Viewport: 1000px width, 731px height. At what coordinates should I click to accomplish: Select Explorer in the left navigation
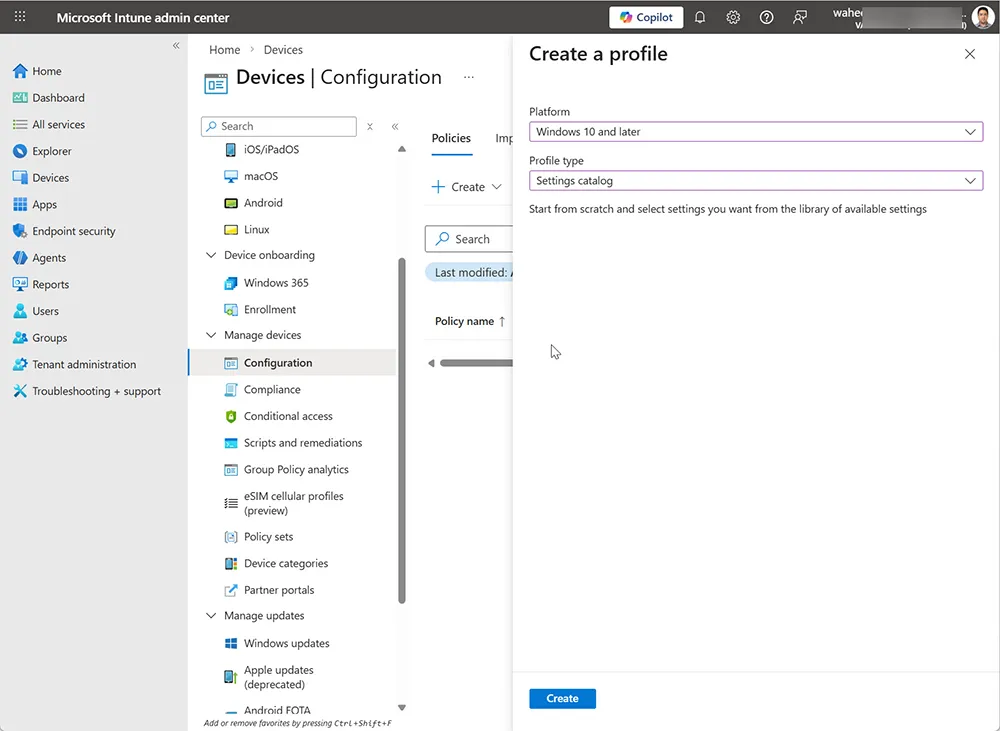click(x=50, y=150)
